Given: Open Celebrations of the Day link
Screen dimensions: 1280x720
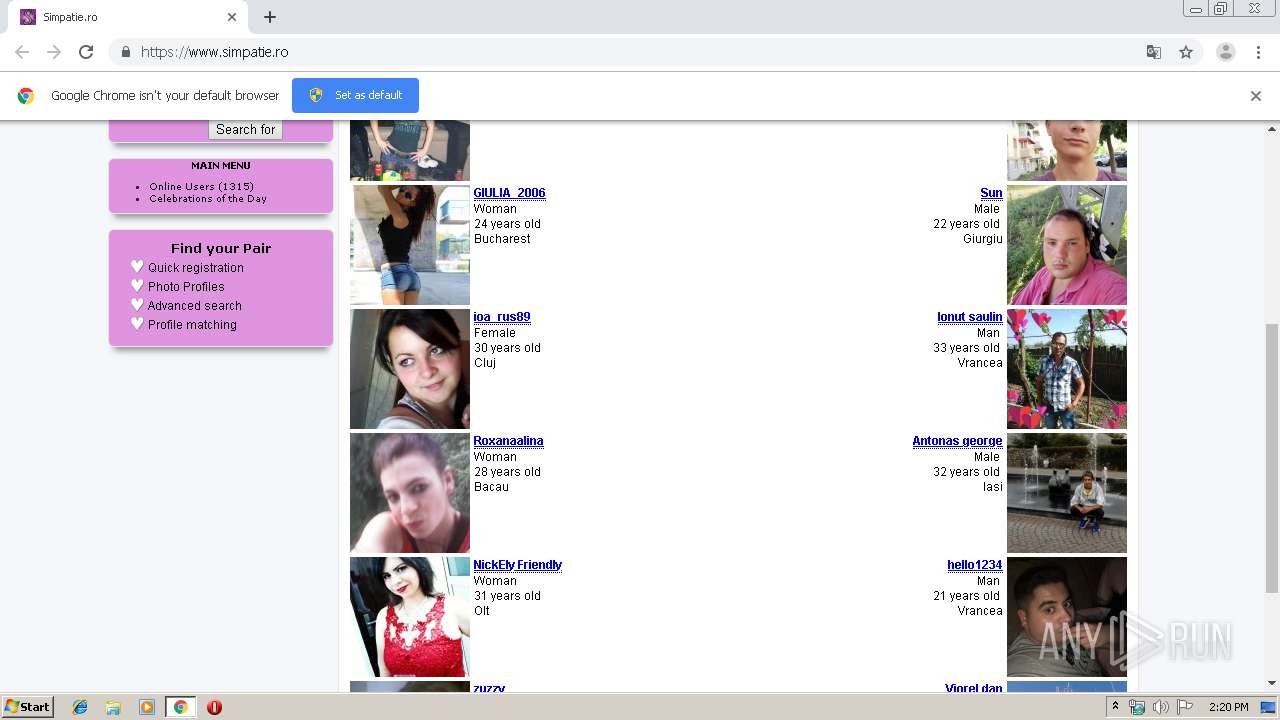Looking at the screenshot, I should (x=208, y=198).
